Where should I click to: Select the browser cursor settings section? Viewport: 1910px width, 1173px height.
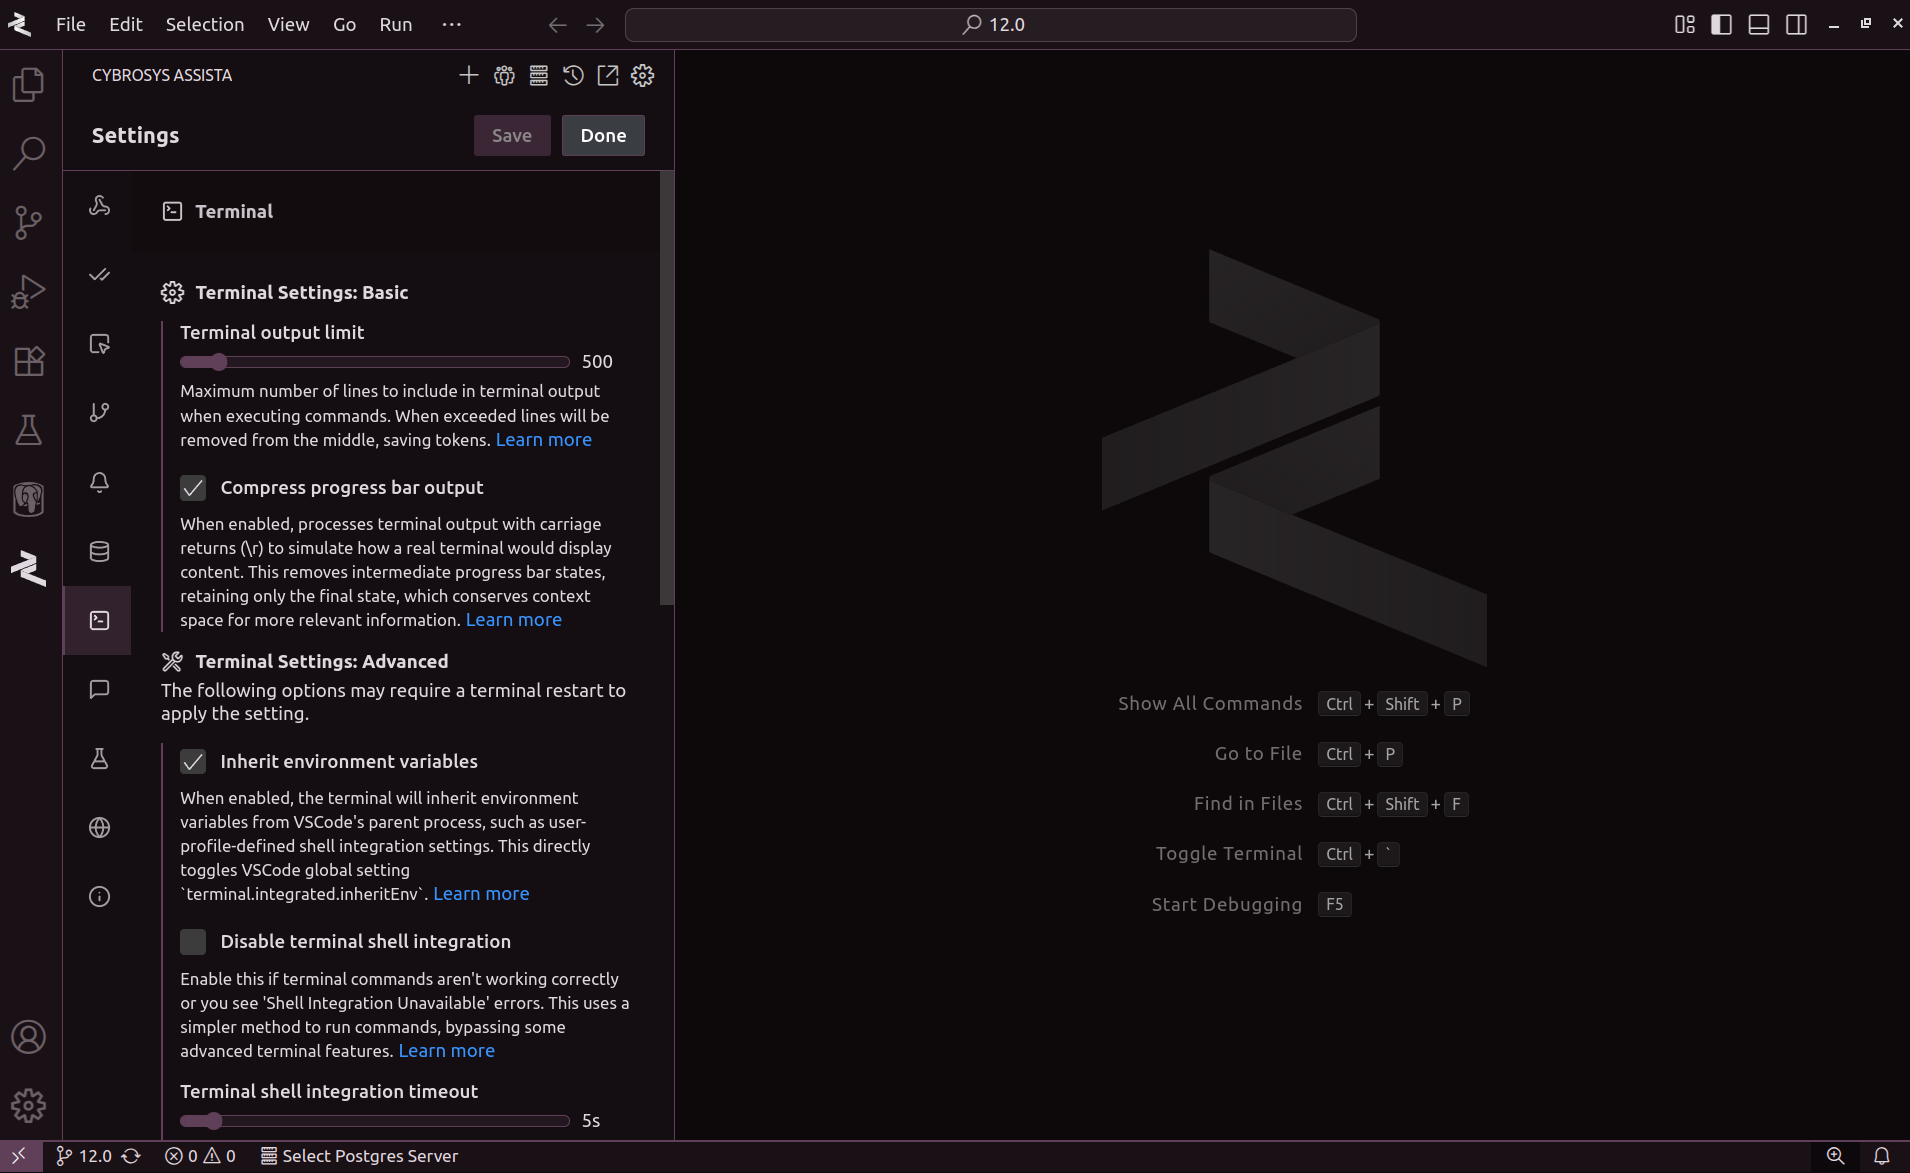[x=99, y=344]
